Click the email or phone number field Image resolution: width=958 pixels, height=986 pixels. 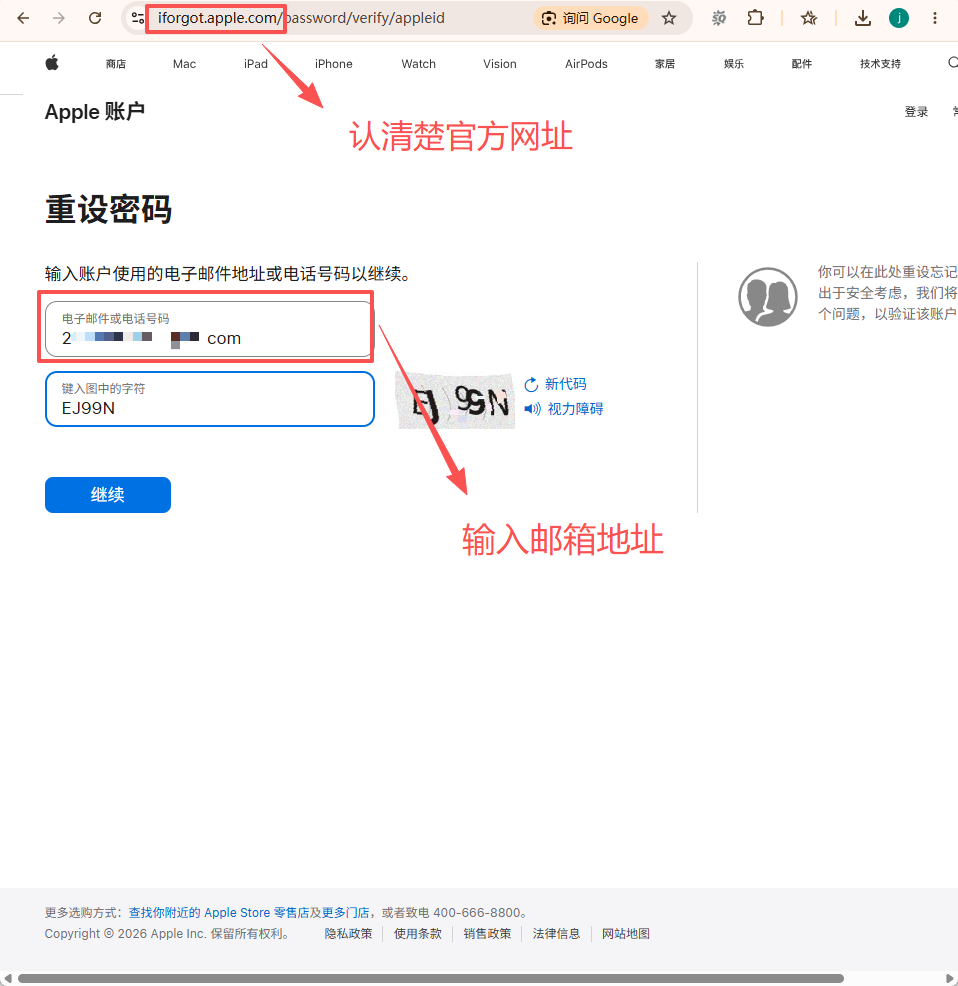[x=209, y=329]
